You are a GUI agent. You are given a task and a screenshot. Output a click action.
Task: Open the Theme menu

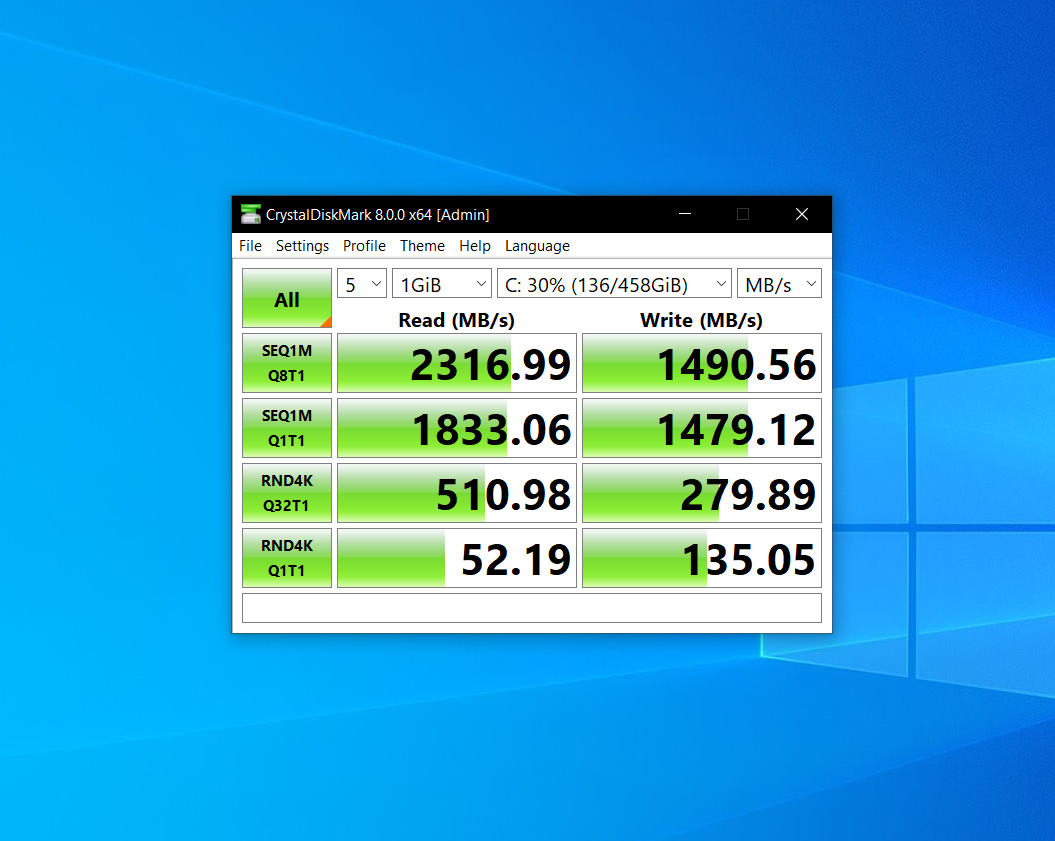click(x=422, y=246)
